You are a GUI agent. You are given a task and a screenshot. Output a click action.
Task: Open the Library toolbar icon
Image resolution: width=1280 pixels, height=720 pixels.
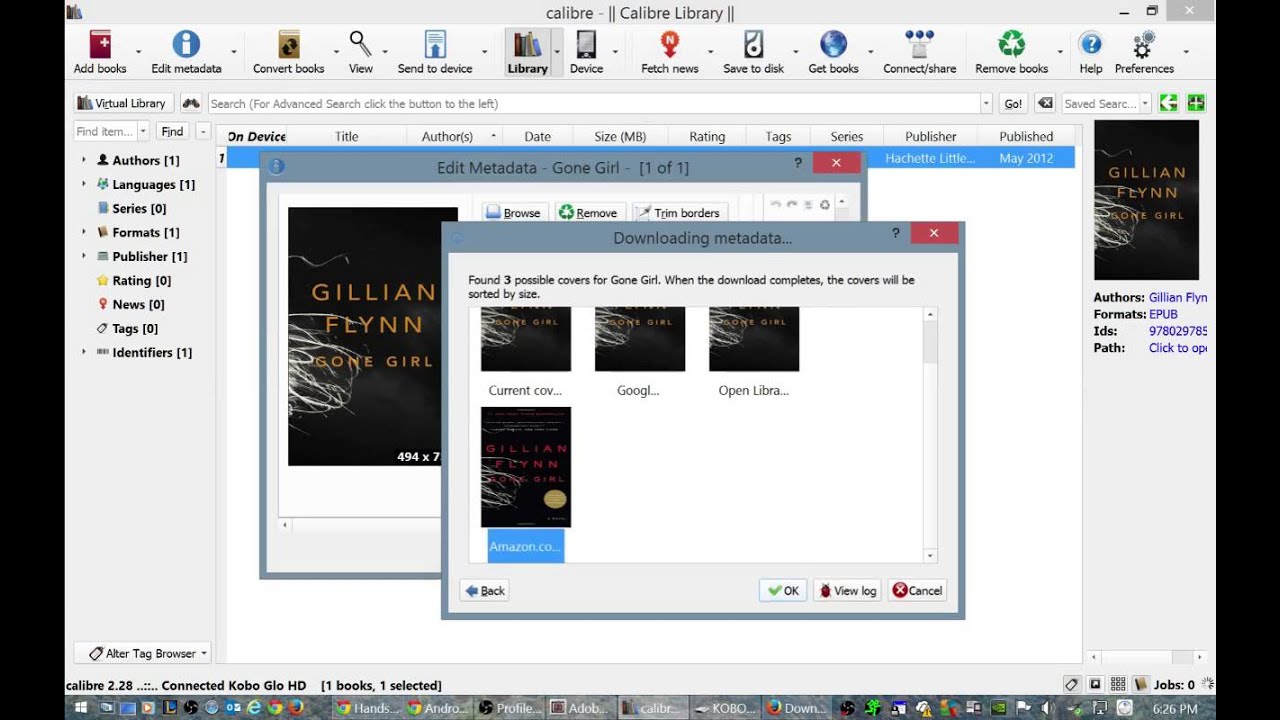(x=527, y=44)
